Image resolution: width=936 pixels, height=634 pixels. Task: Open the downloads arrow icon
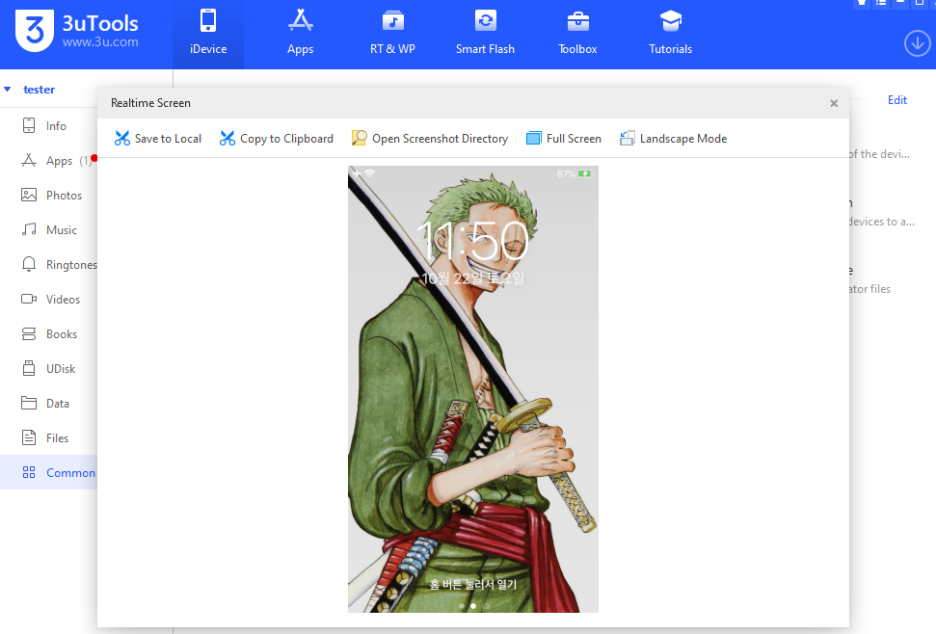[x=917, y=44]
